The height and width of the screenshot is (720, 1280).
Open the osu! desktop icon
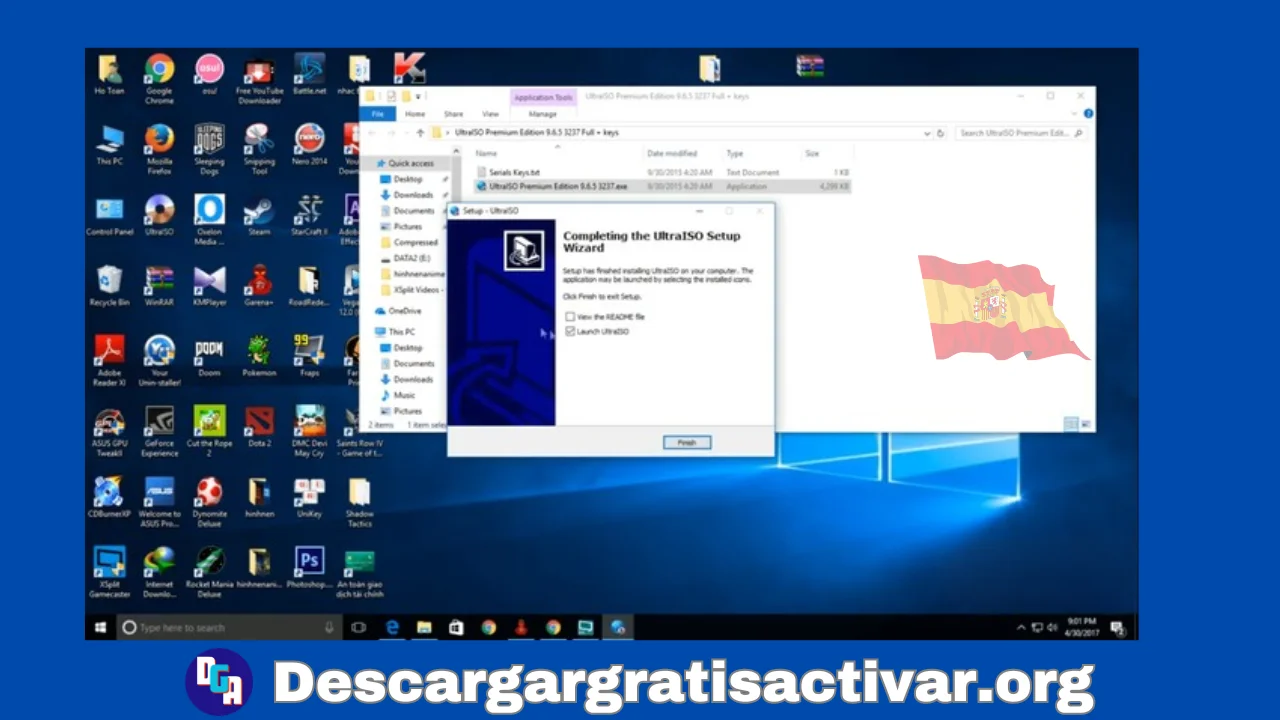click(x=209, y=76)
